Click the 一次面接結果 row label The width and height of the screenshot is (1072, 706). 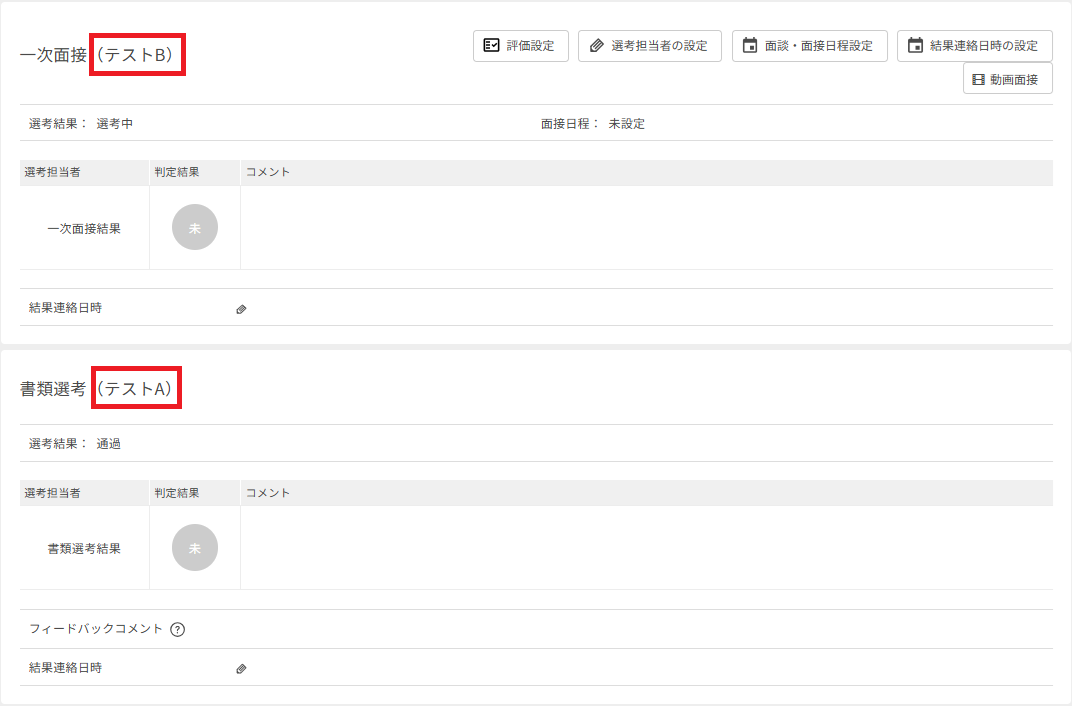click(84, 228)
